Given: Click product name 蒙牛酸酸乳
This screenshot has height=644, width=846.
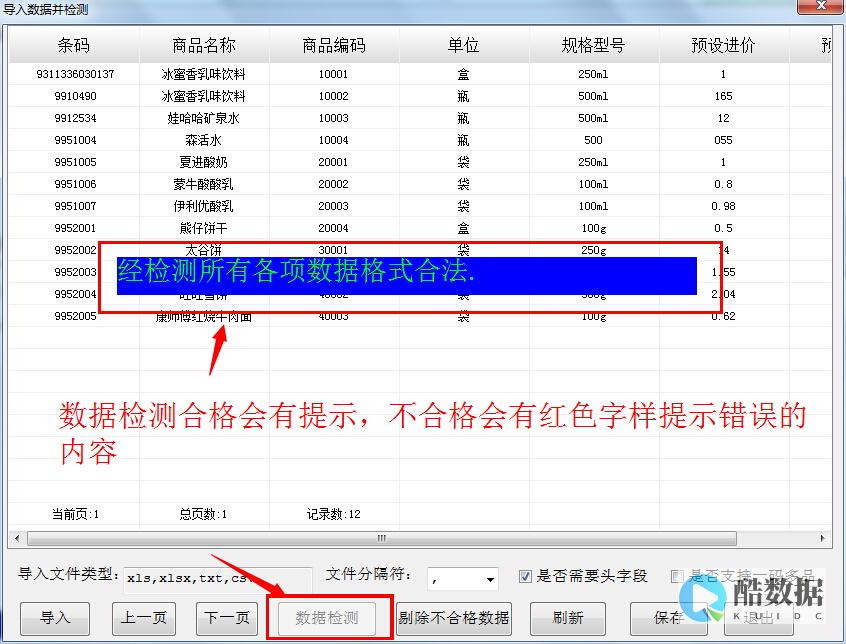Looking at the screenshot, I should [203, 184].
